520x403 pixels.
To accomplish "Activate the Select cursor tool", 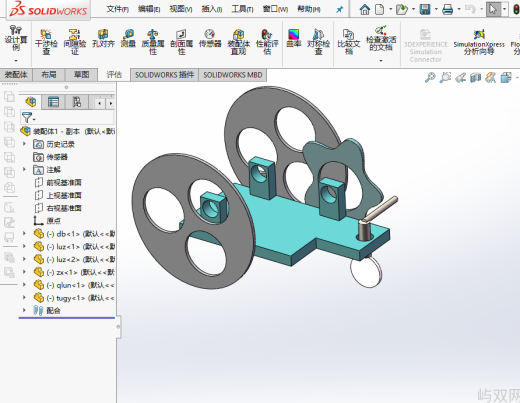I will pos(493,9).
